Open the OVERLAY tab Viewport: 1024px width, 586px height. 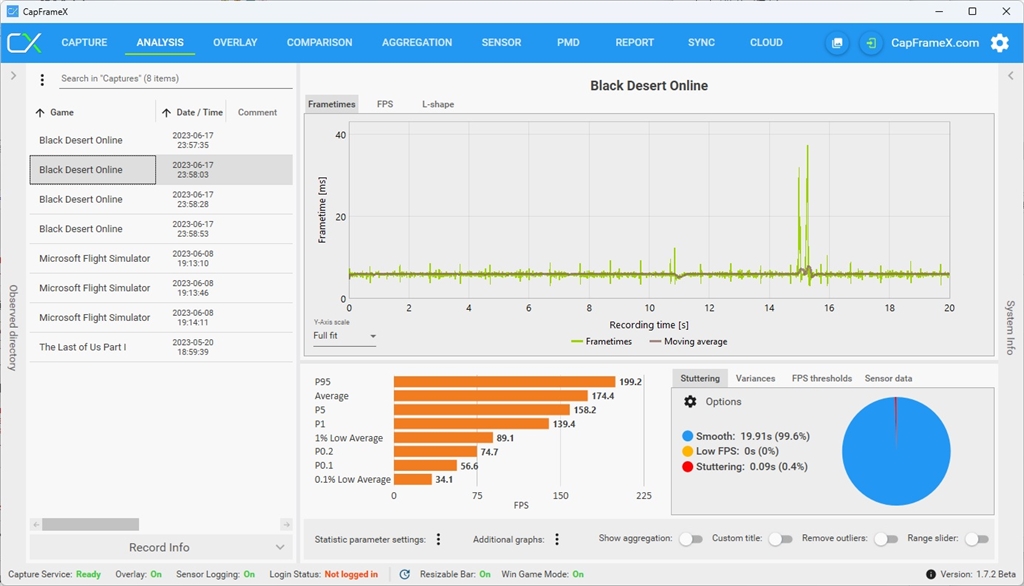pos(235,42)
